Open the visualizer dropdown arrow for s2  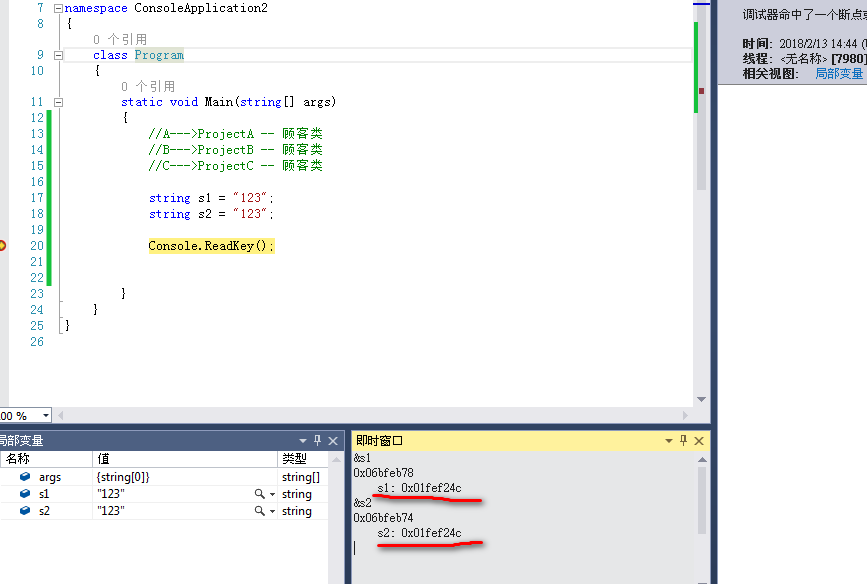coord(272,512)
